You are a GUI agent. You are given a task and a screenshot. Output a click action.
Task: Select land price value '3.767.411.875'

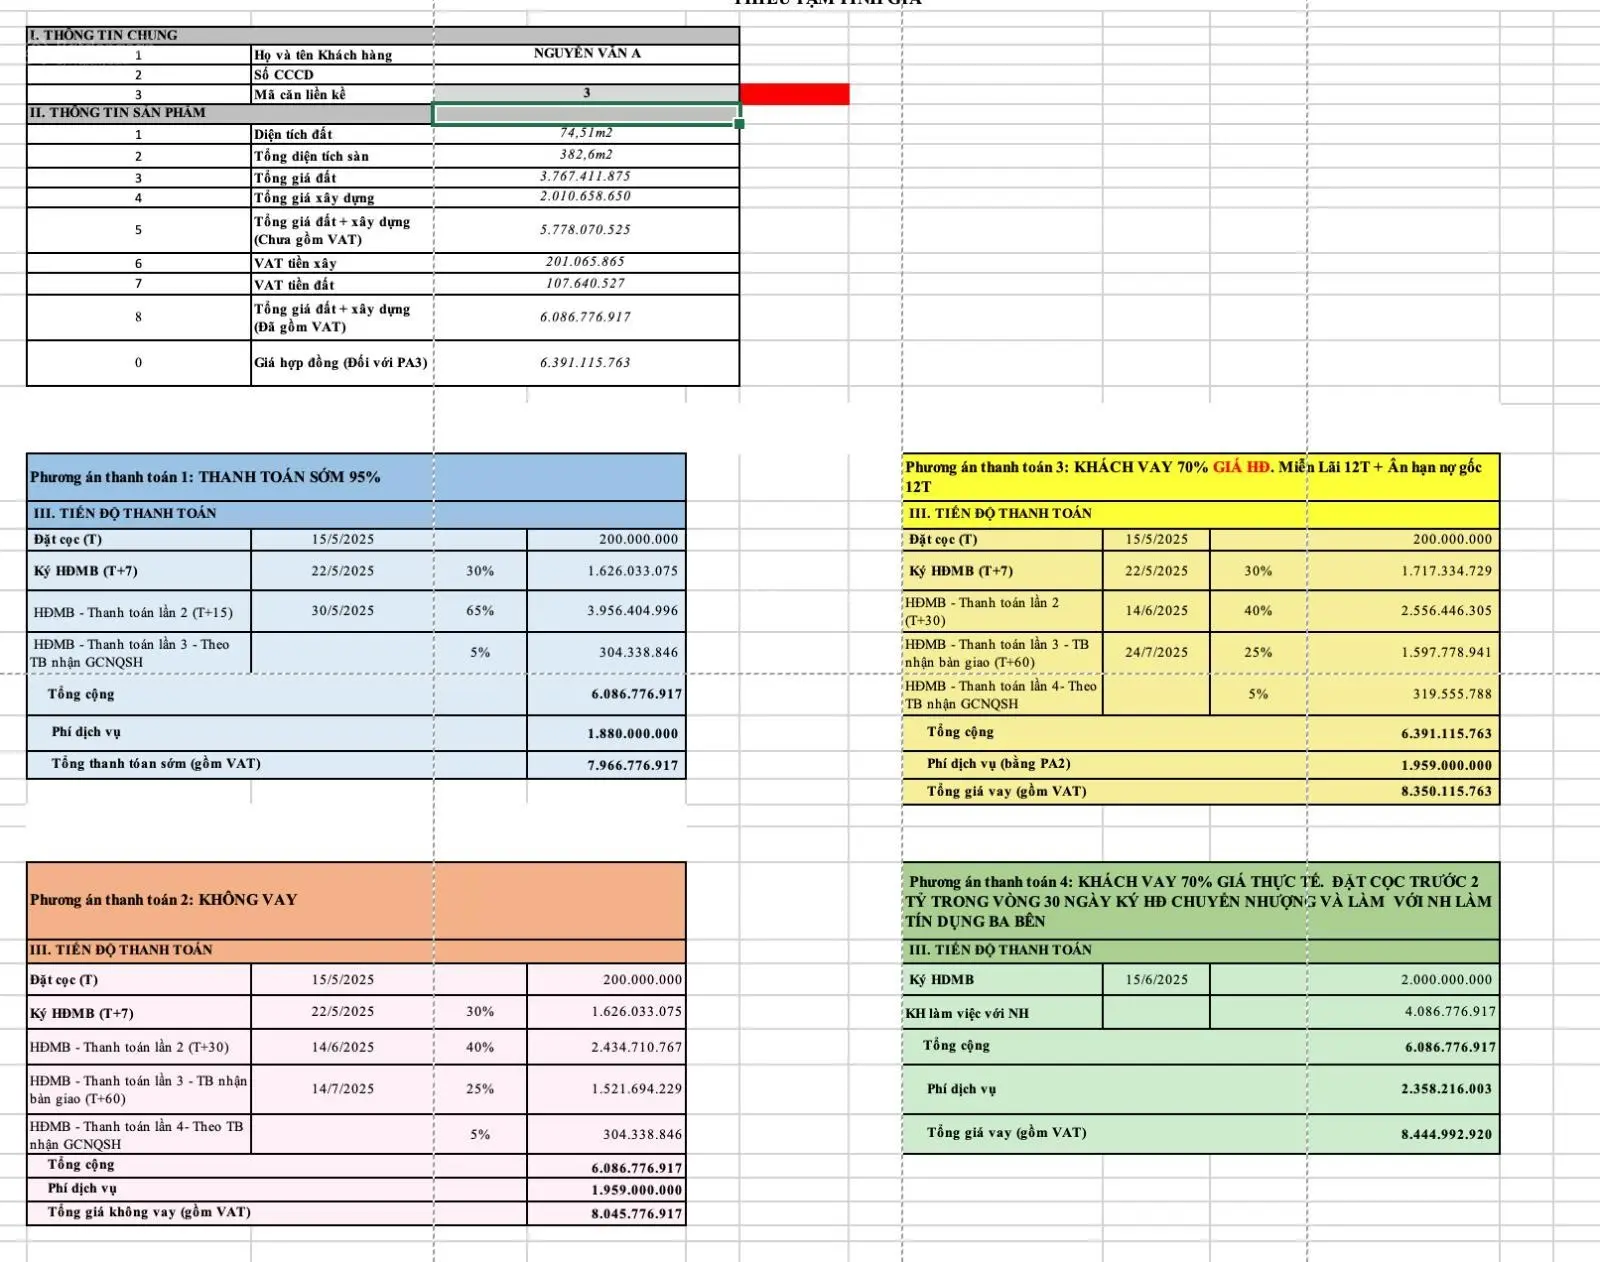tap(586, 177)
